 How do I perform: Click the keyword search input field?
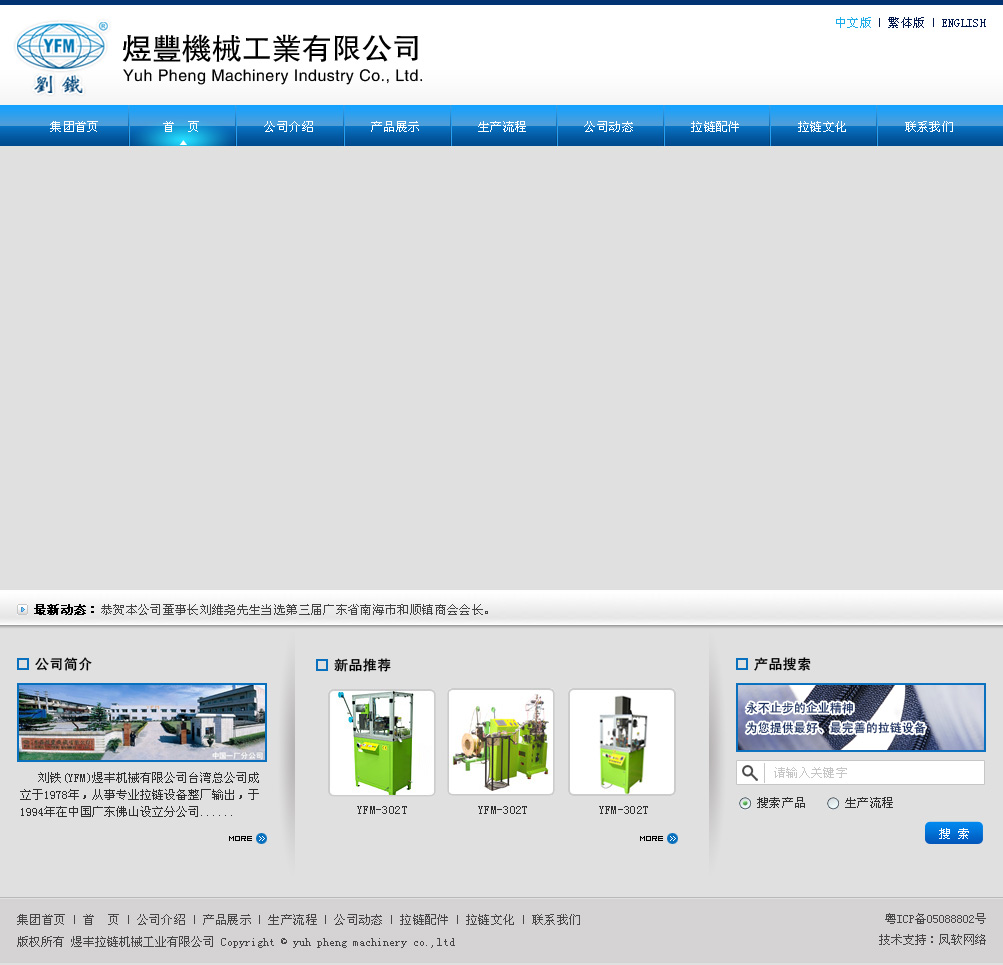[874, 773]
